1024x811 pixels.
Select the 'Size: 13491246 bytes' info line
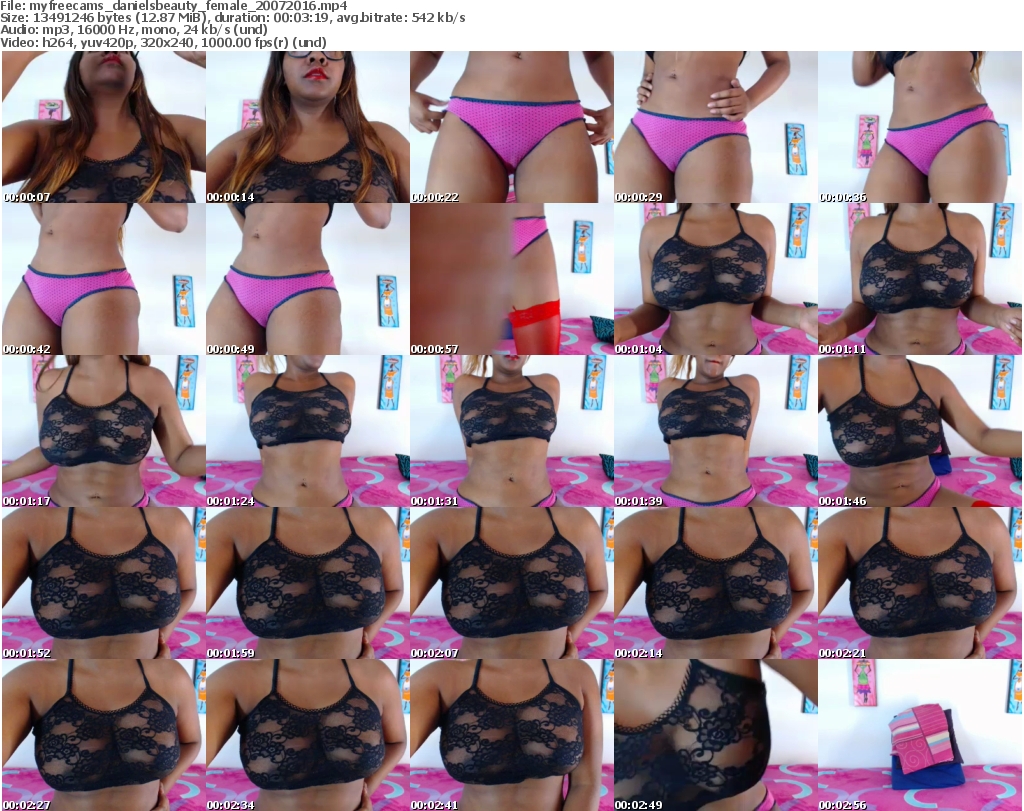[x=232, y=18]
